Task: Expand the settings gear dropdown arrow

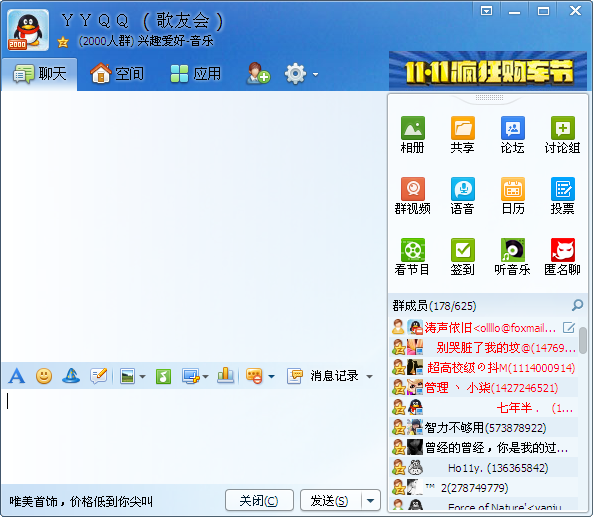Action: pos(315,75)
